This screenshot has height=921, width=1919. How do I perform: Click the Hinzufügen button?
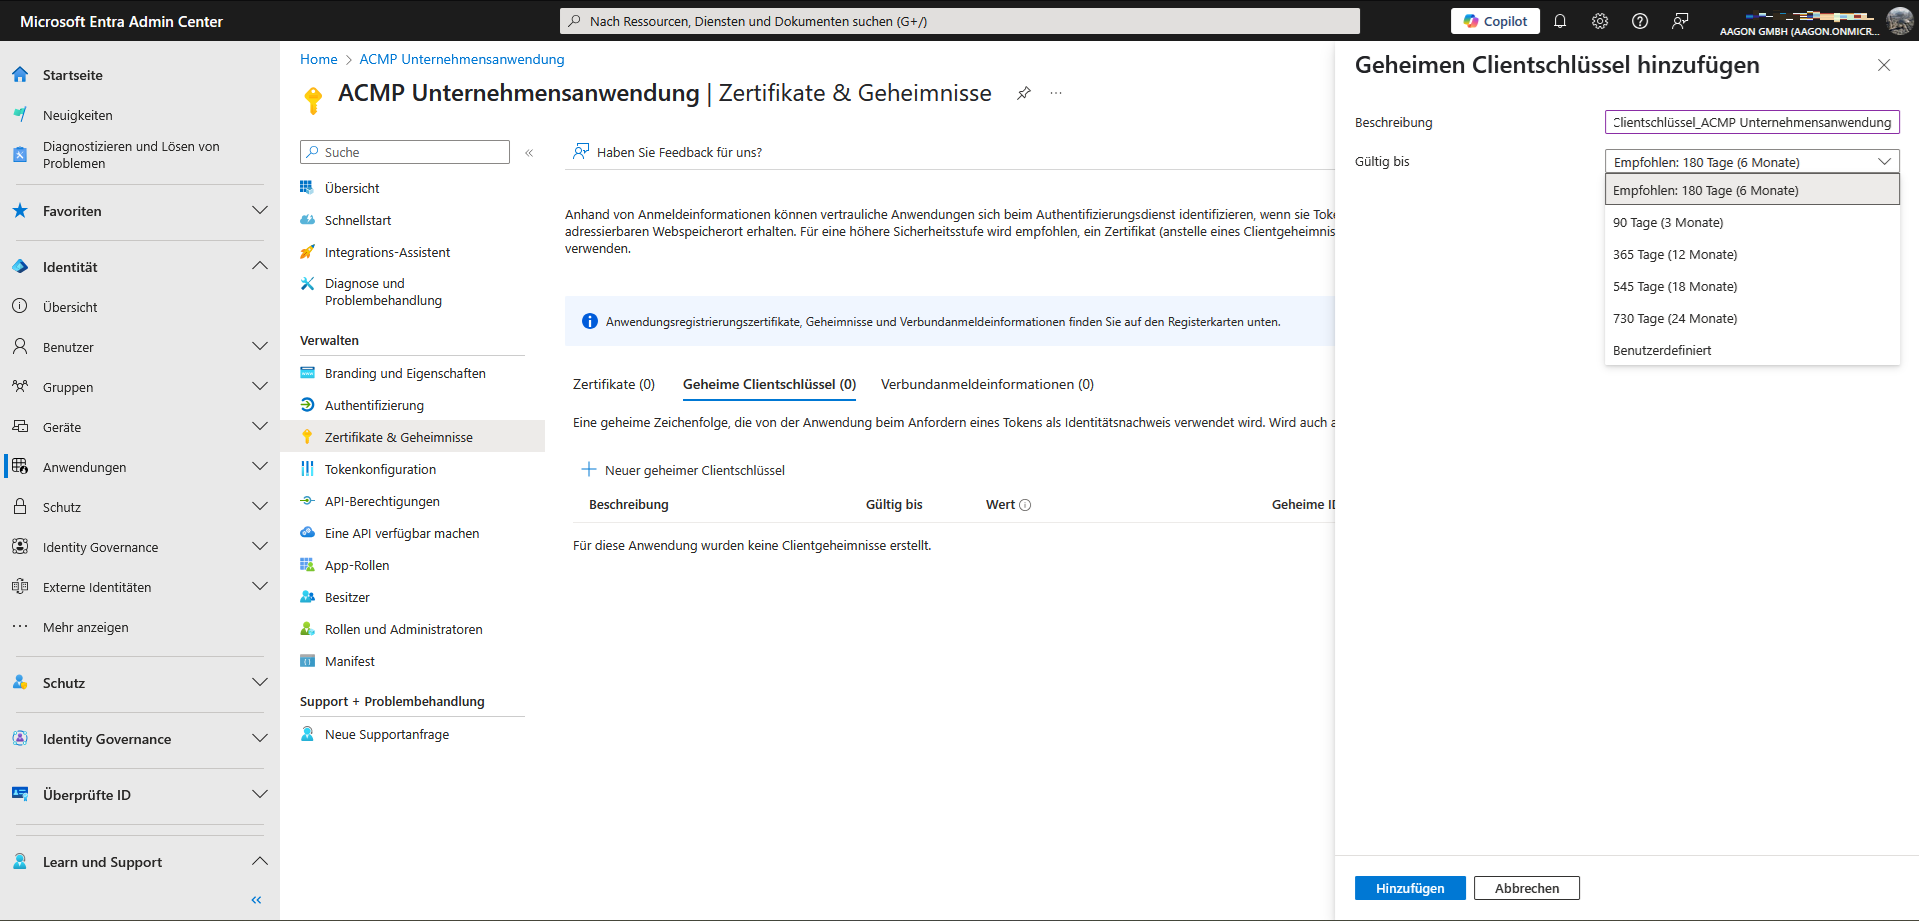(1409, 888)
